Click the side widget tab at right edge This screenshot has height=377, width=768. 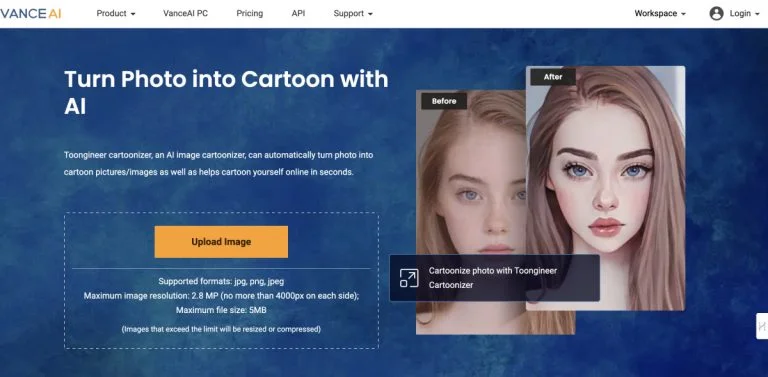[x=762, y=326]
